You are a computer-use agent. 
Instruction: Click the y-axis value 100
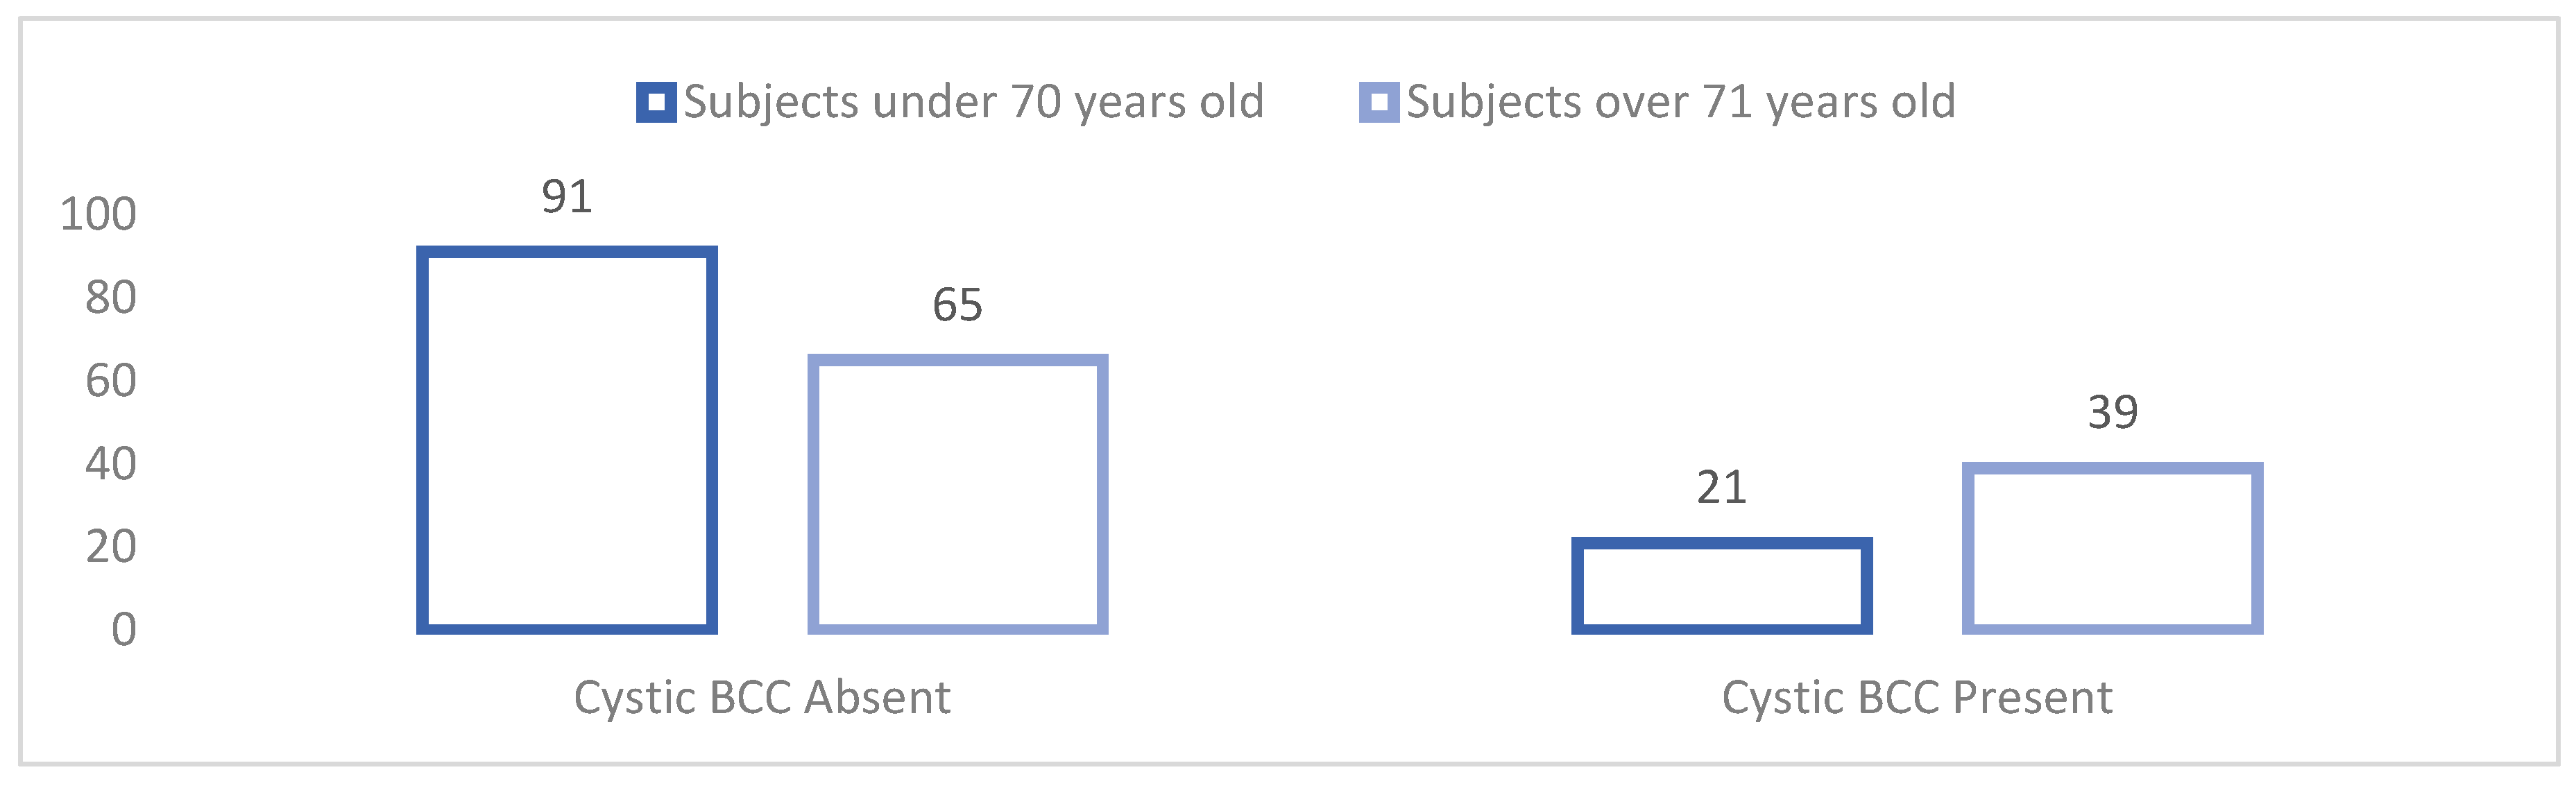click(x=98, y=214)
